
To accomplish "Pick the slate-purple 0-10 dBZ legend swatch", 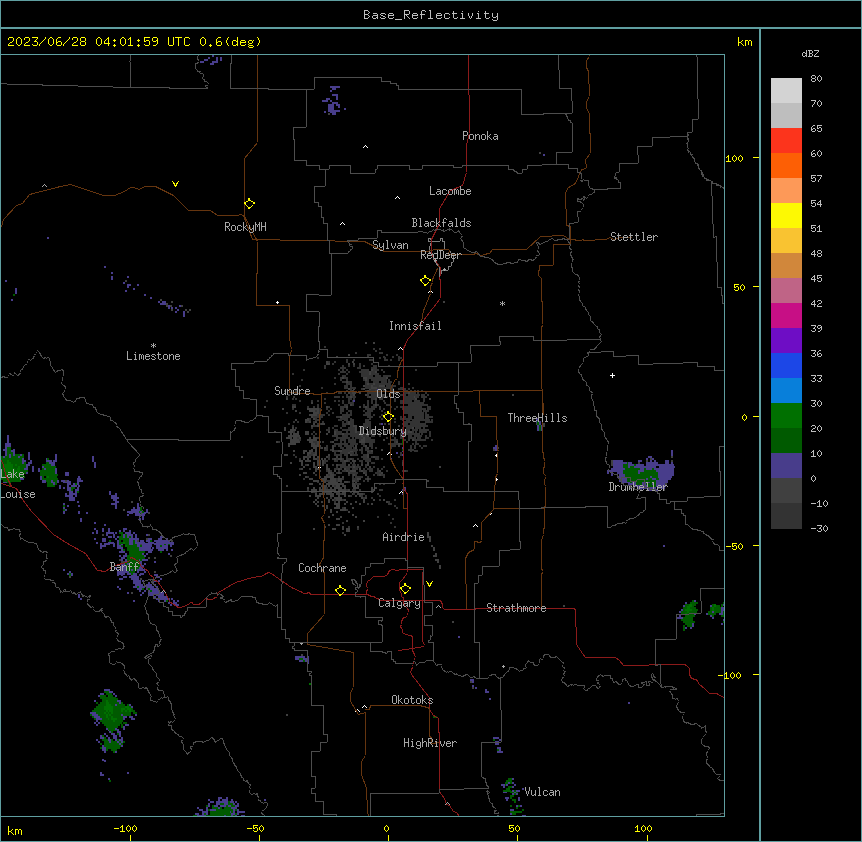I will point(786,466).
